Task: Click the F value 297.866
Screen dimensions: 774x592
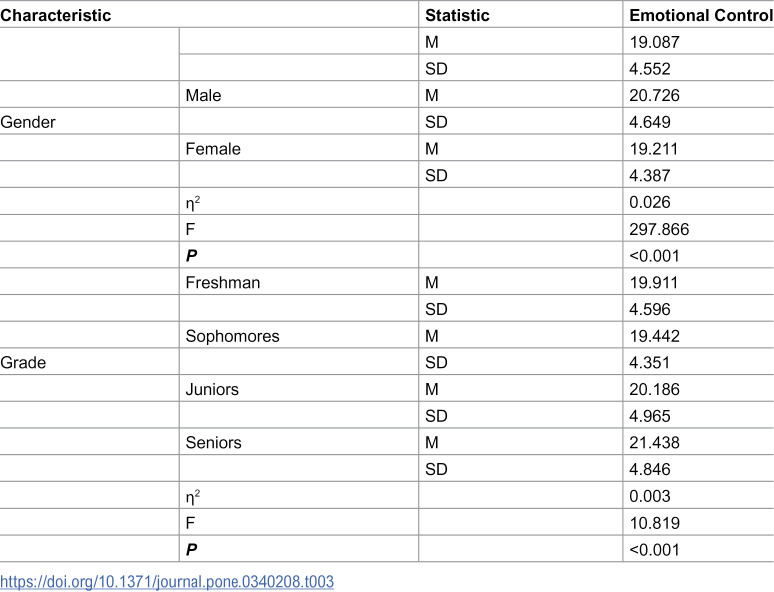Action: 659,229
